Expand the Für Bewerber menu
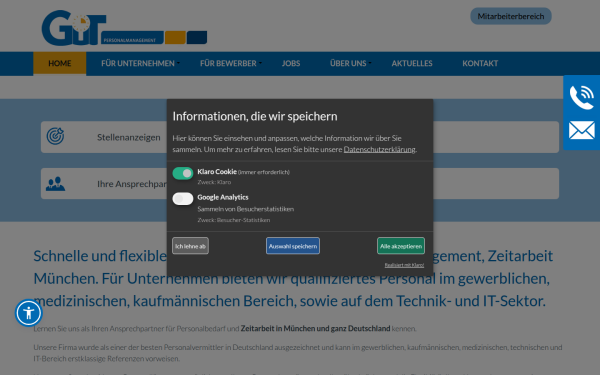Image resolution: width=600 pixels, height=375 pixels. (231, 64)
